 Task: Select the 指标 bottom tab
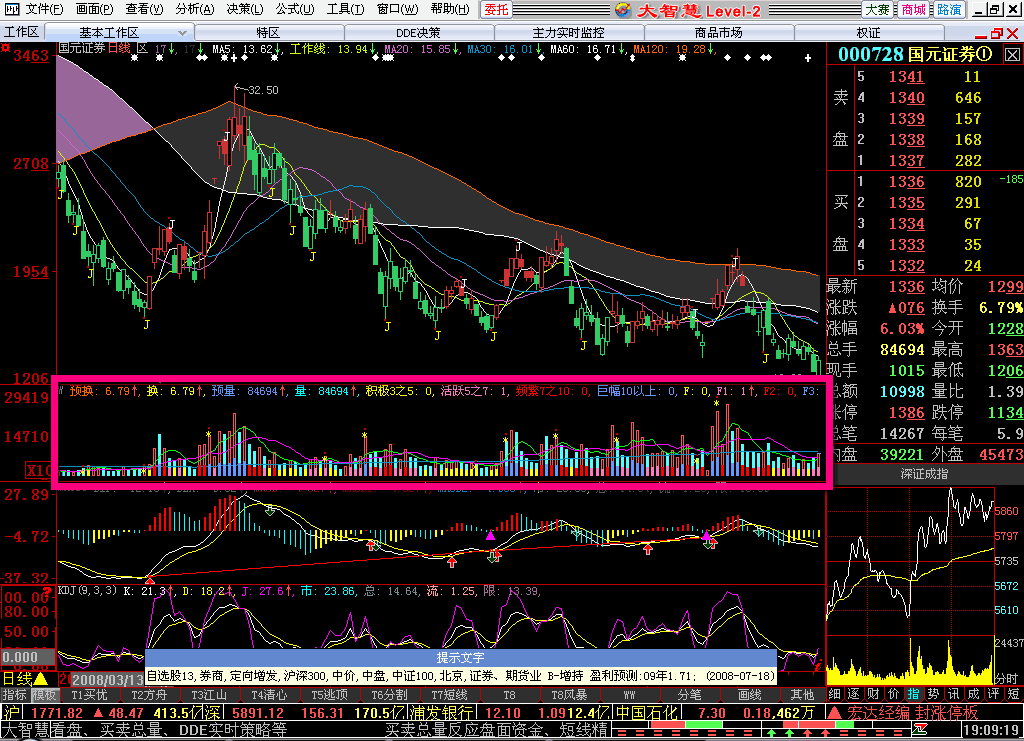point(14,695)
